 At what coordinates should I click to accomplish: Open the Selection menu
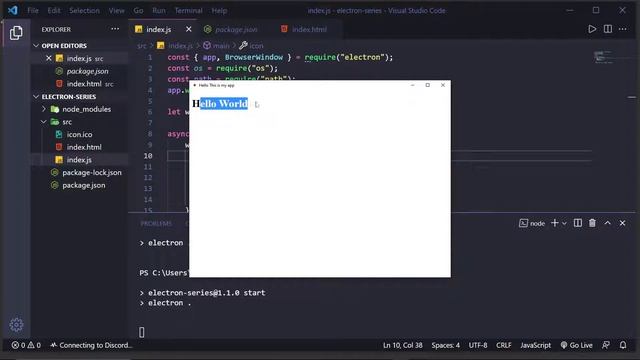pos(84,11)
